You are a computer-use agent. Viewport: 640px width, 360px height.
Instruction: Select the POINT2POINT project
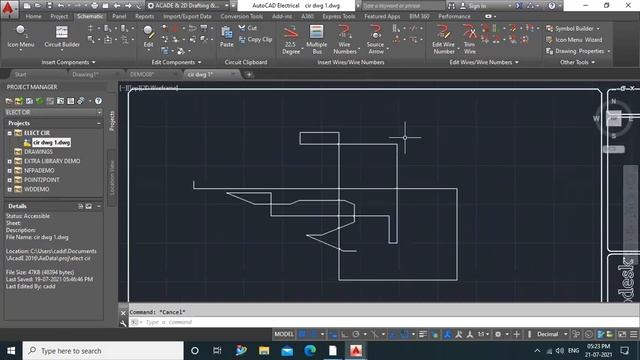pyautogui.click(x=42, y=180)
